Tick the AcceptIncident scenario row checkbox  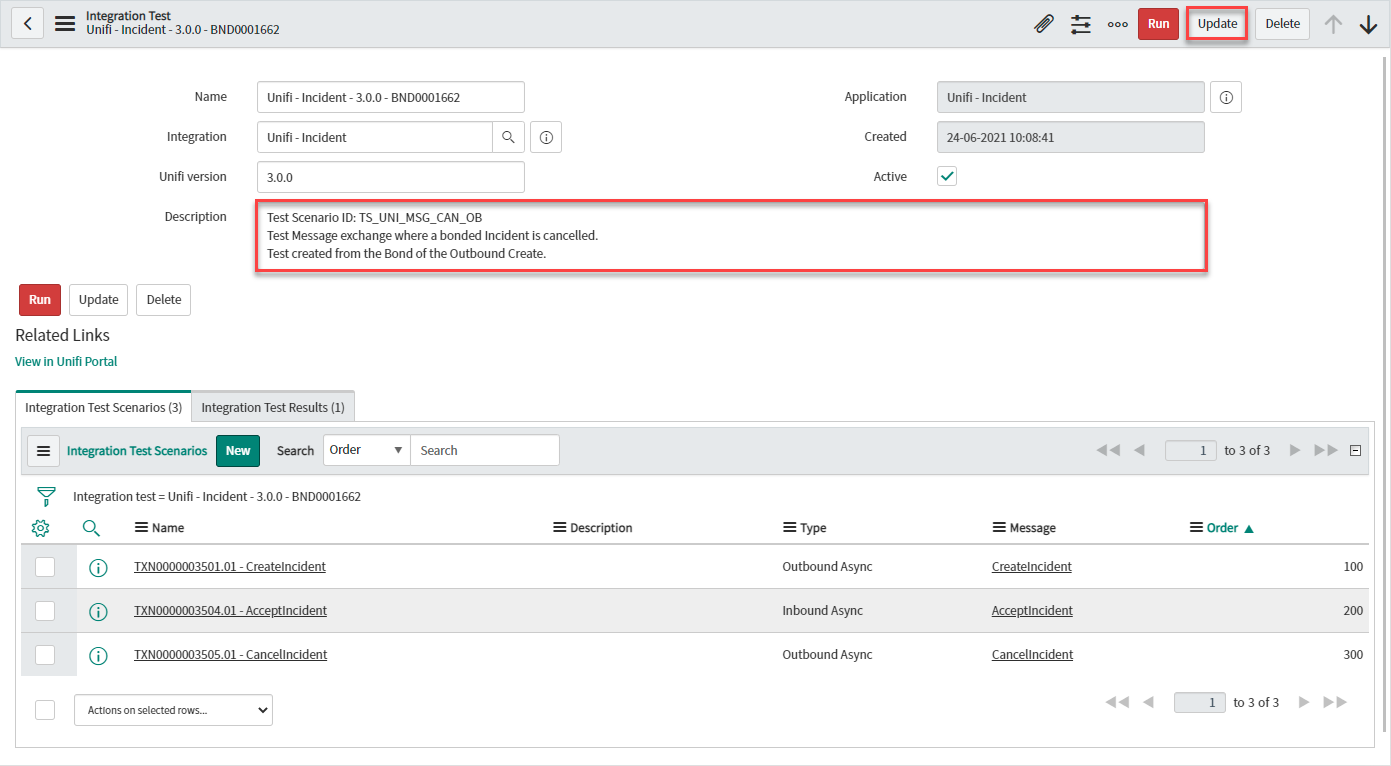[45, 611]
